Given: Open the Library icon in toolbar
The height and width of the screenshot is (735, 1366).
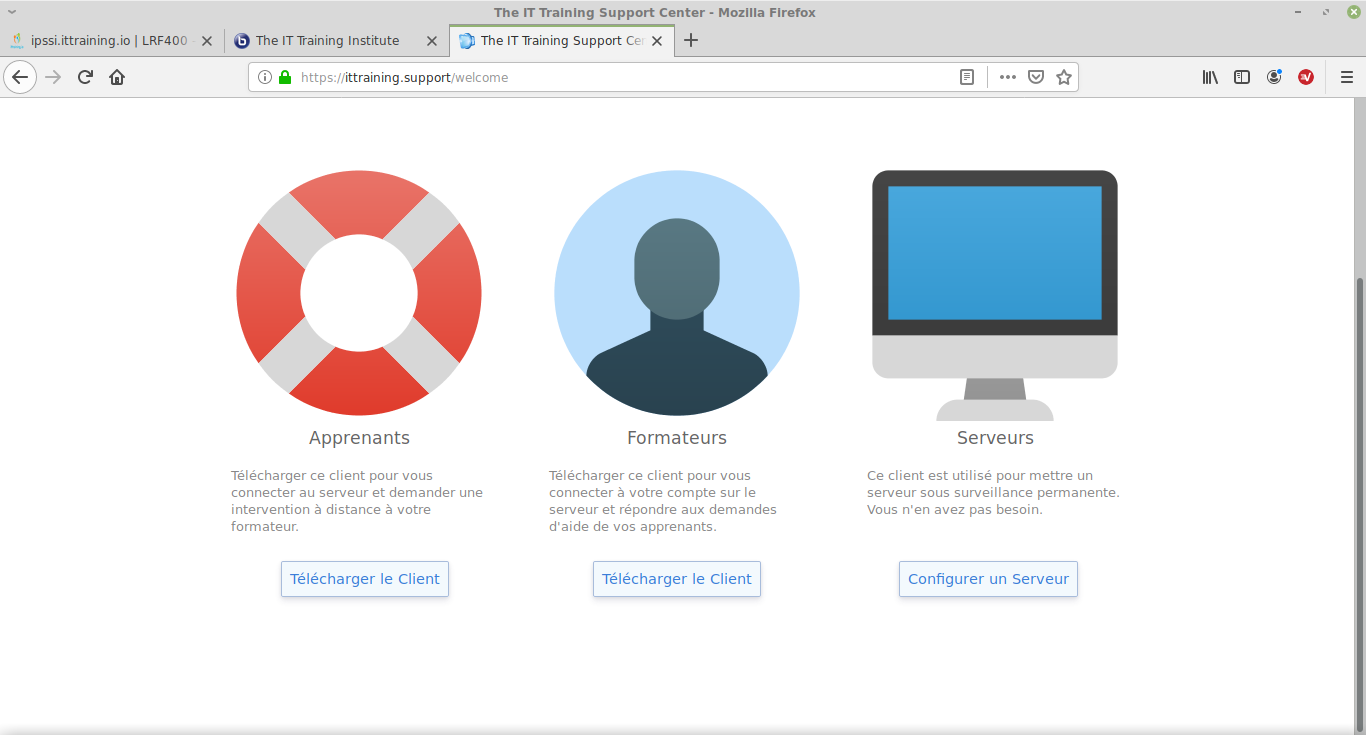Looking at the screenshot, I should coord(1210,77).
